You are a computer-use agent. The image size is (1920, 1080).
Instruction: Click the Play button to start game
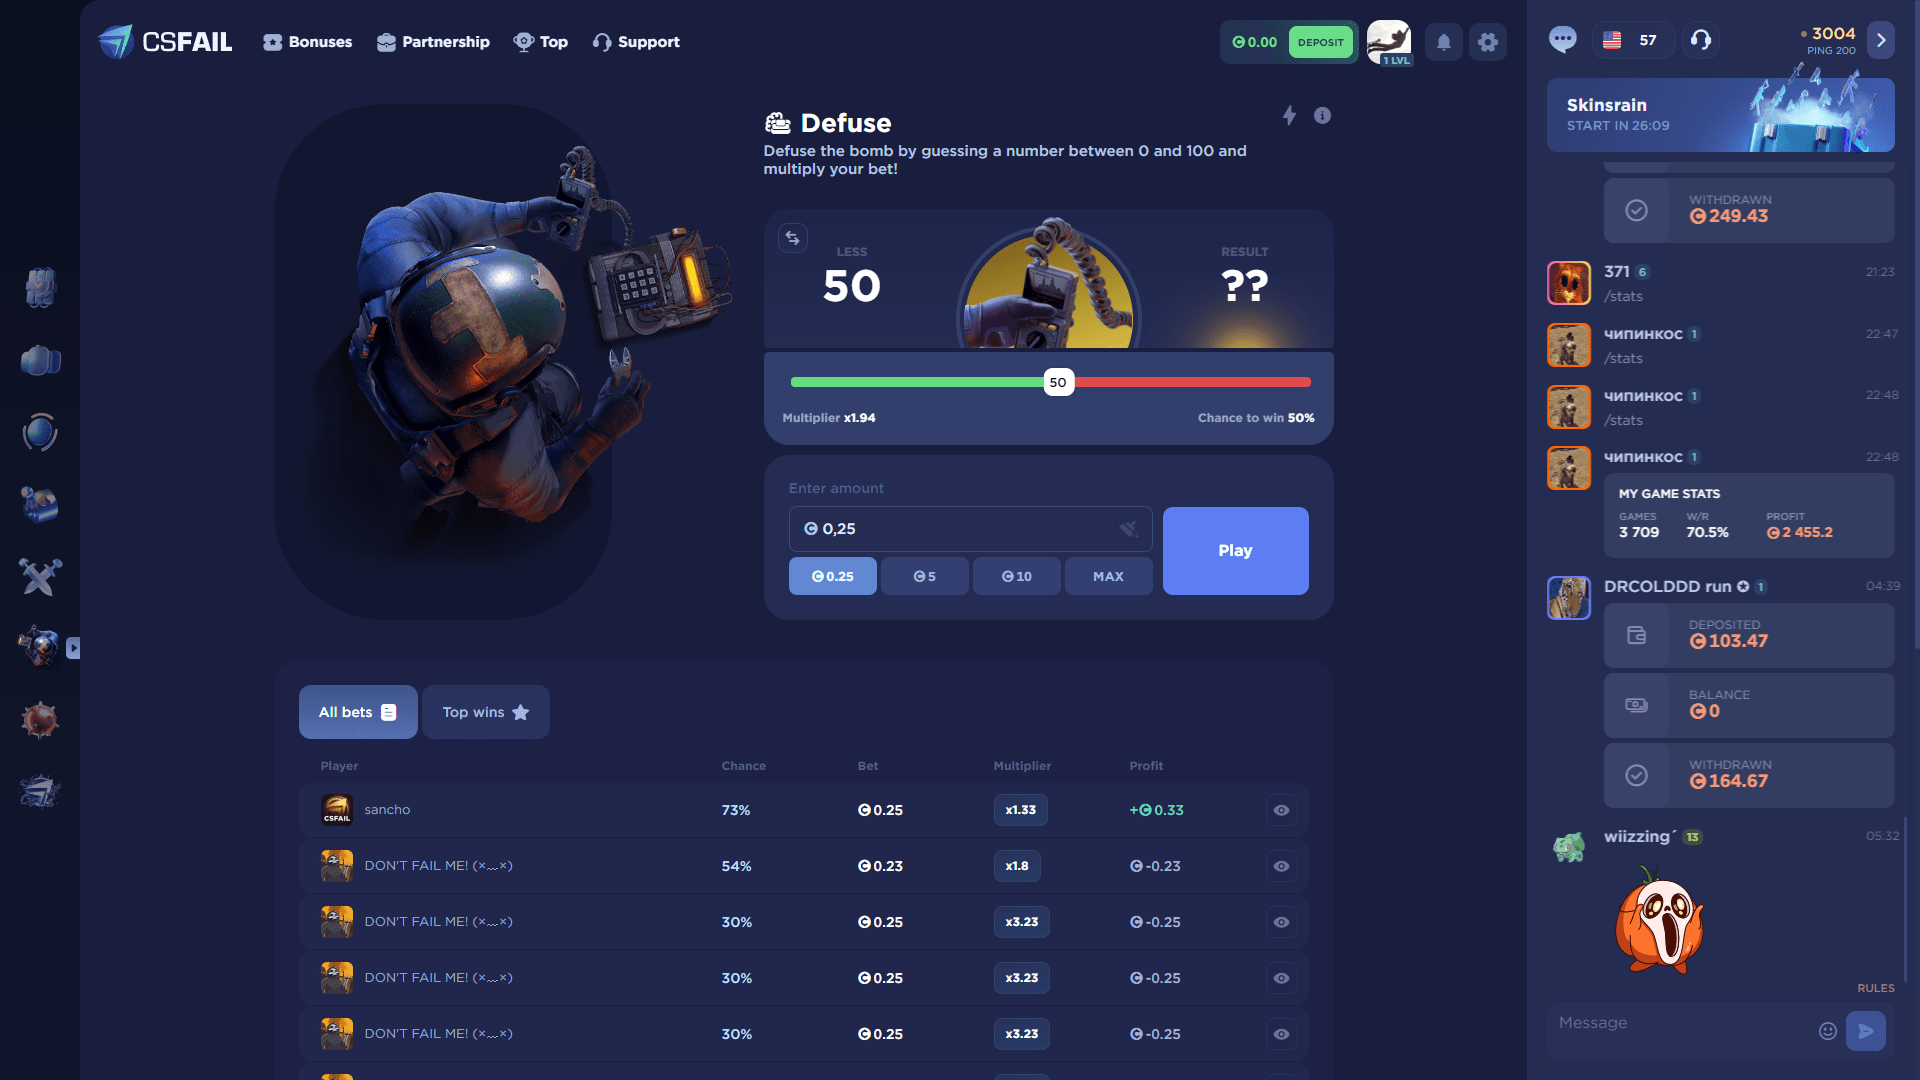tap(1236, 550)
